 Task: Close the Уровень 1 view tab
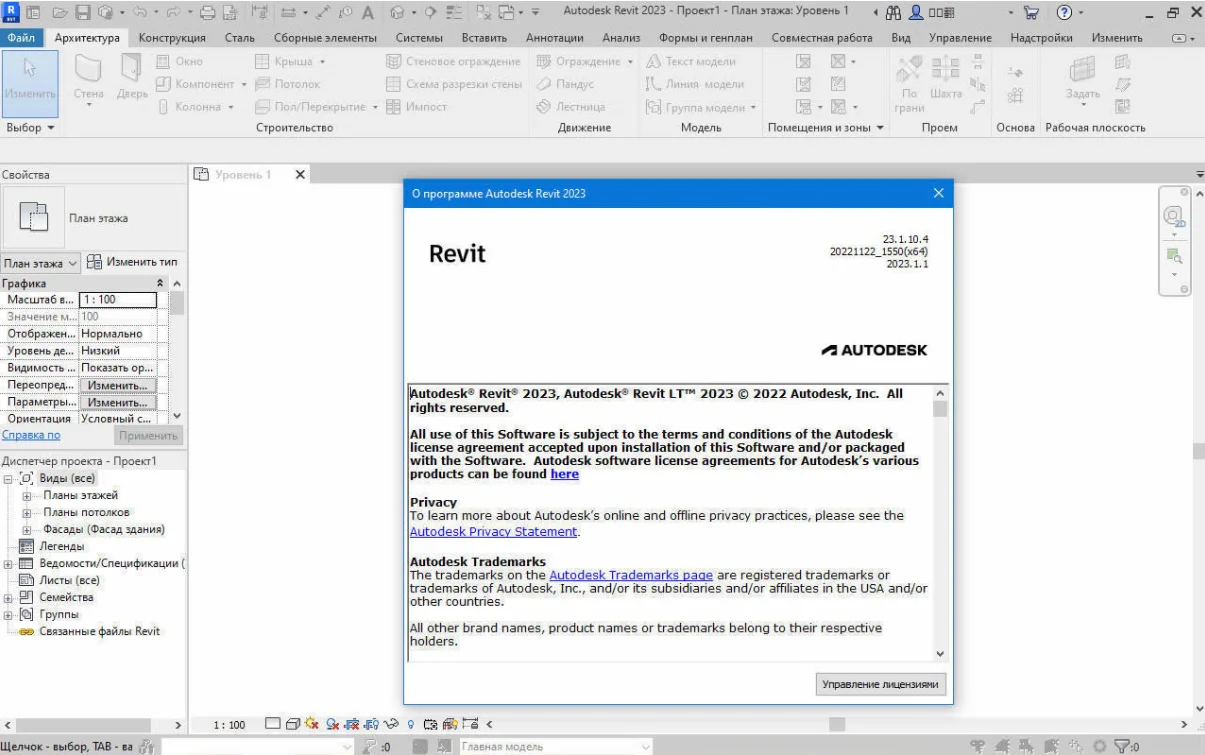pyautogui.click(x=300, y=174)
